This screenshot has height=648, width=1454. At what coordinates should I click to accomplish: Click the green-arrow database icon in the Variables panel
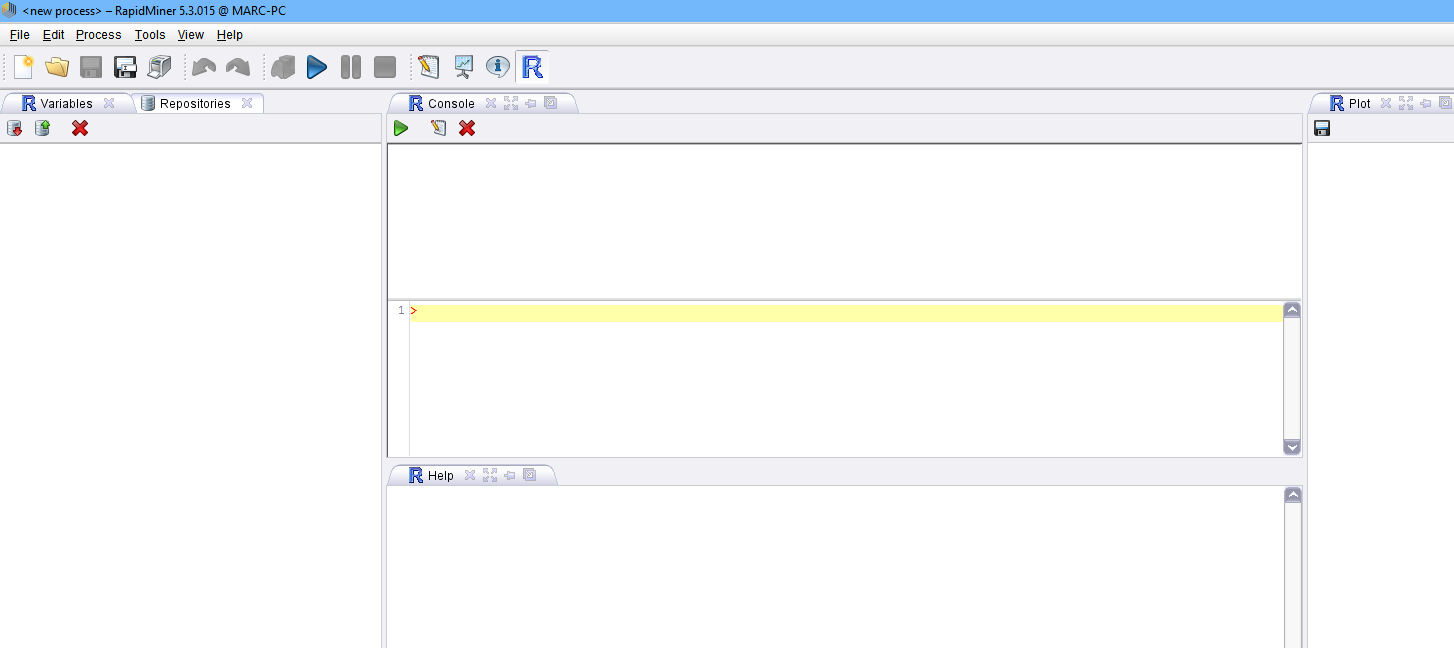click(x=42, y=128)
